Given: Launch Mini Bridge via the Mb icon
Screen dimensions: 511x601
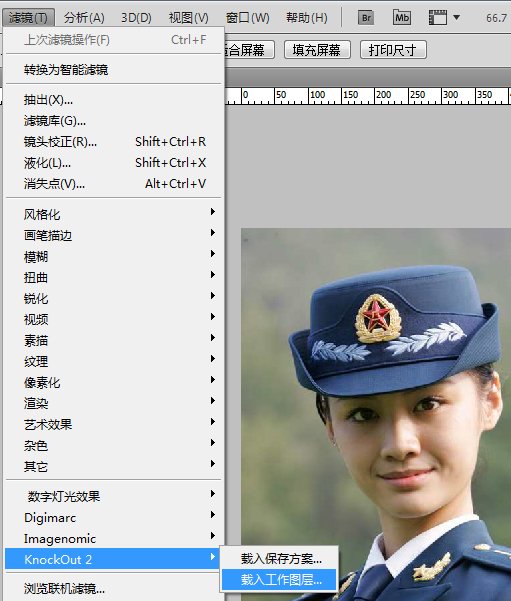Looking at the screenshot, I should pyautogui.click(x=402, y=18).
